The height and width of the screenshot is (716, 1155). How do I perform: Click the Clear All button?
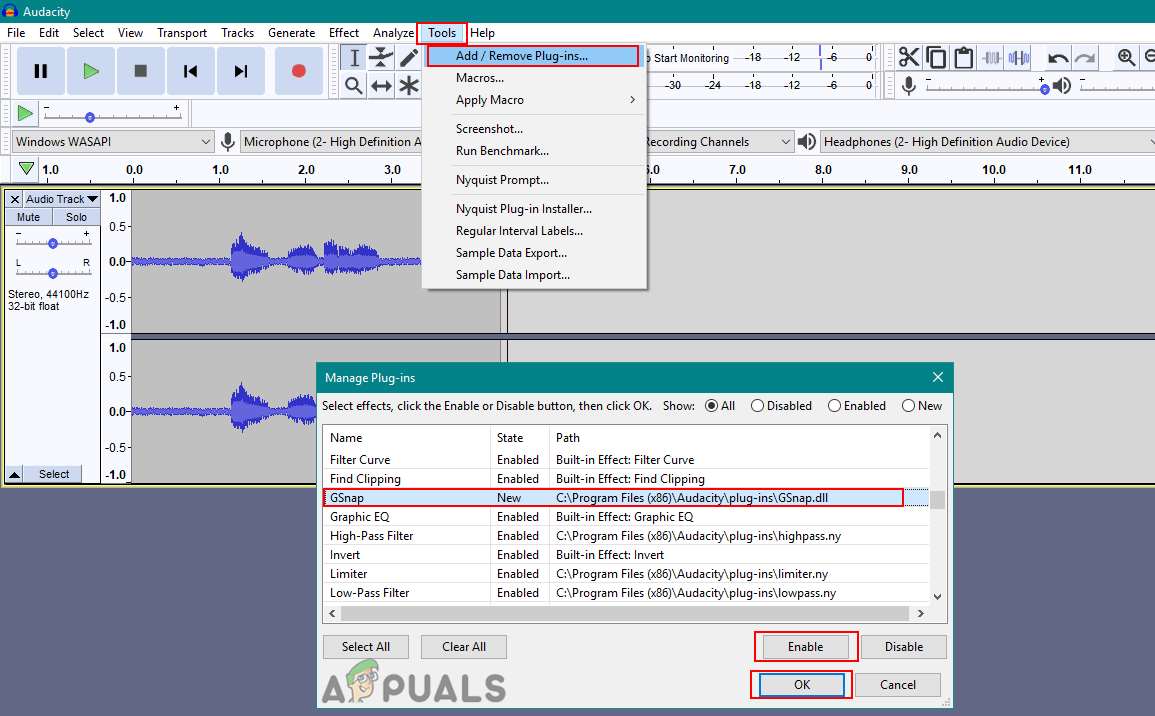[x=464, y=647]
